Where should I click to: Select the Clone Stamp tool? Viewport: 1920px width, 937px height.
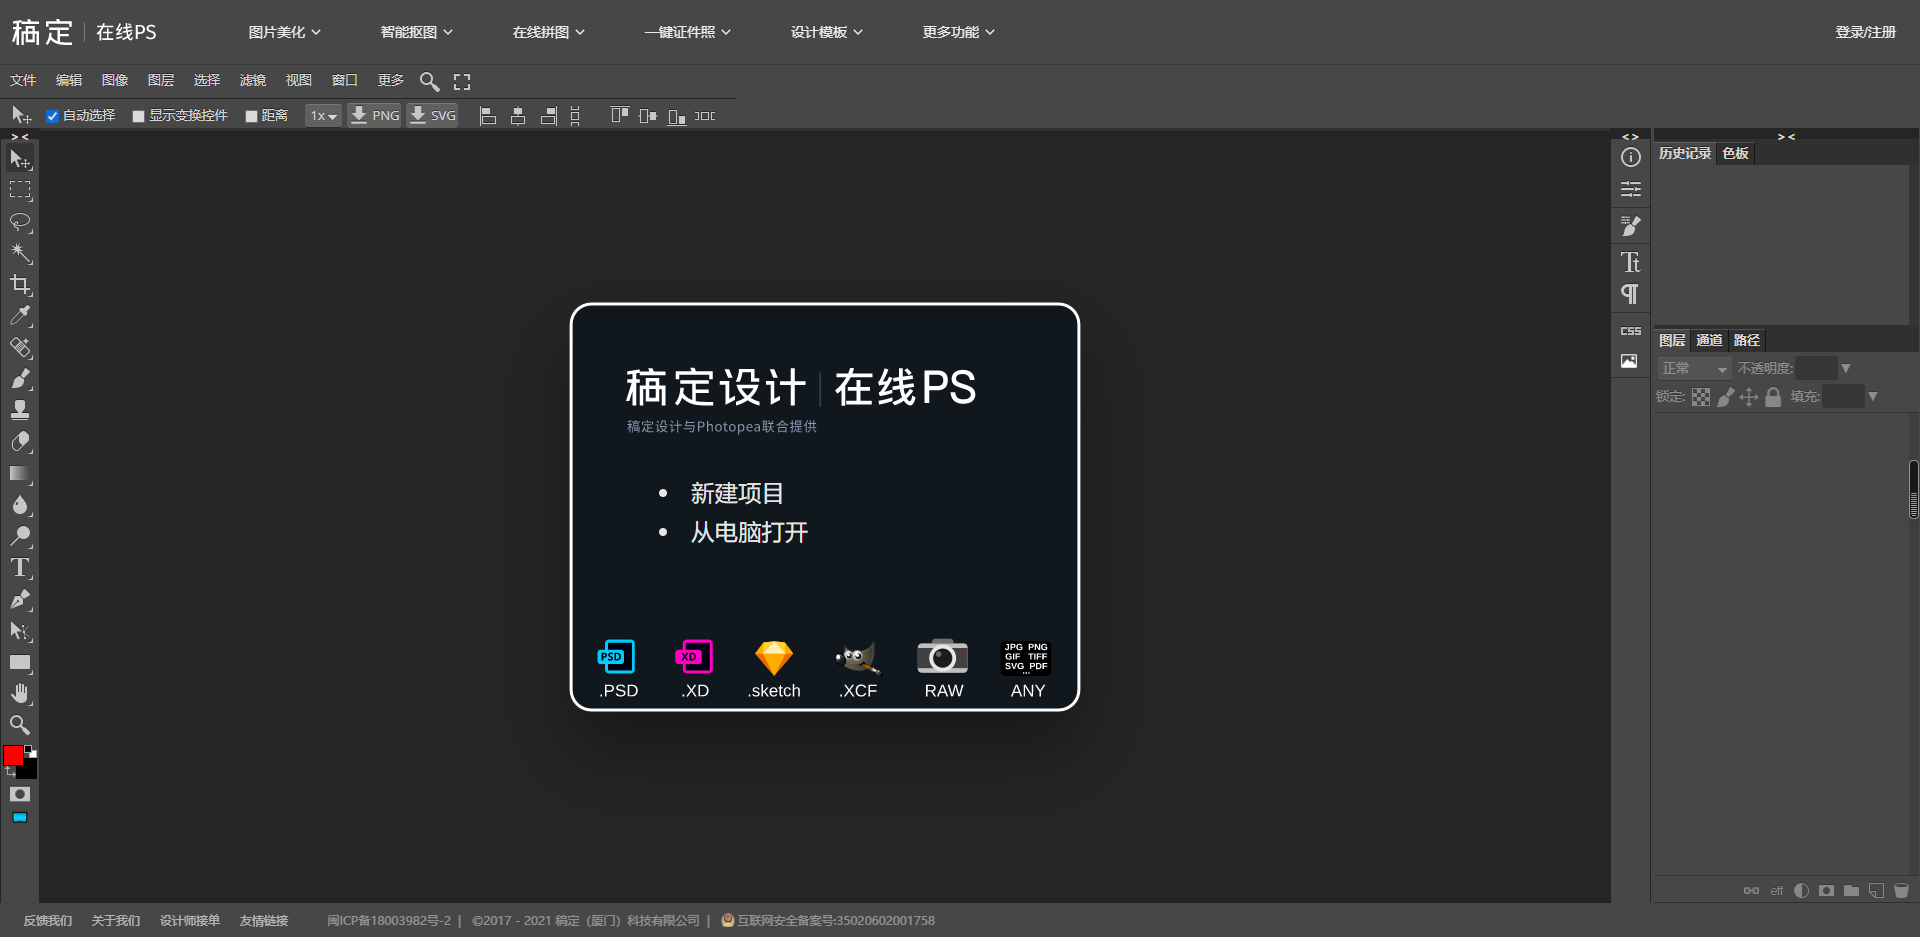[x=20, y=410]
